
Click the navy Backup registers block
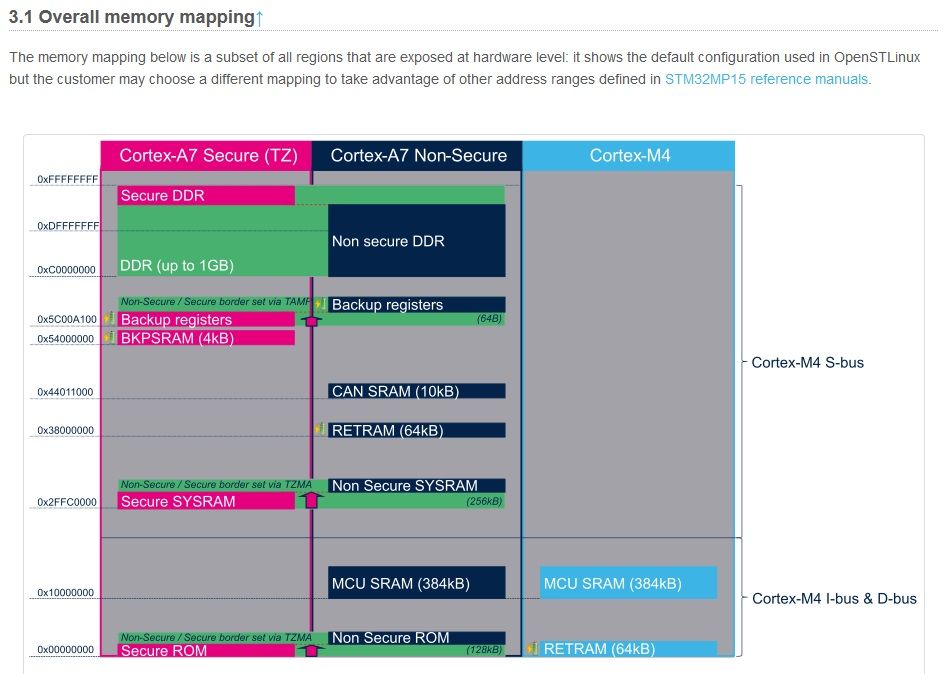[x=417, y=304]
